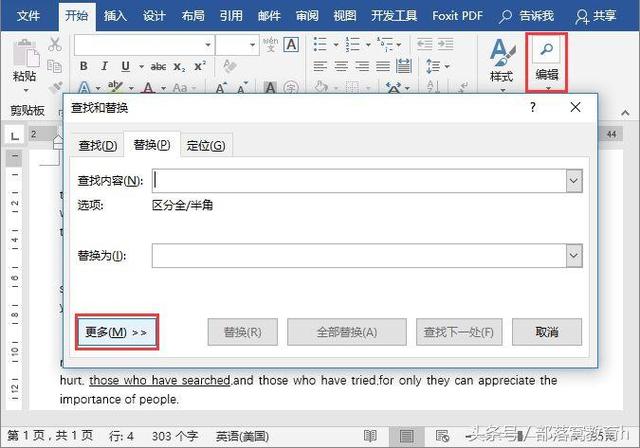Toggle Underline formatting

click(x=125, y=66)
